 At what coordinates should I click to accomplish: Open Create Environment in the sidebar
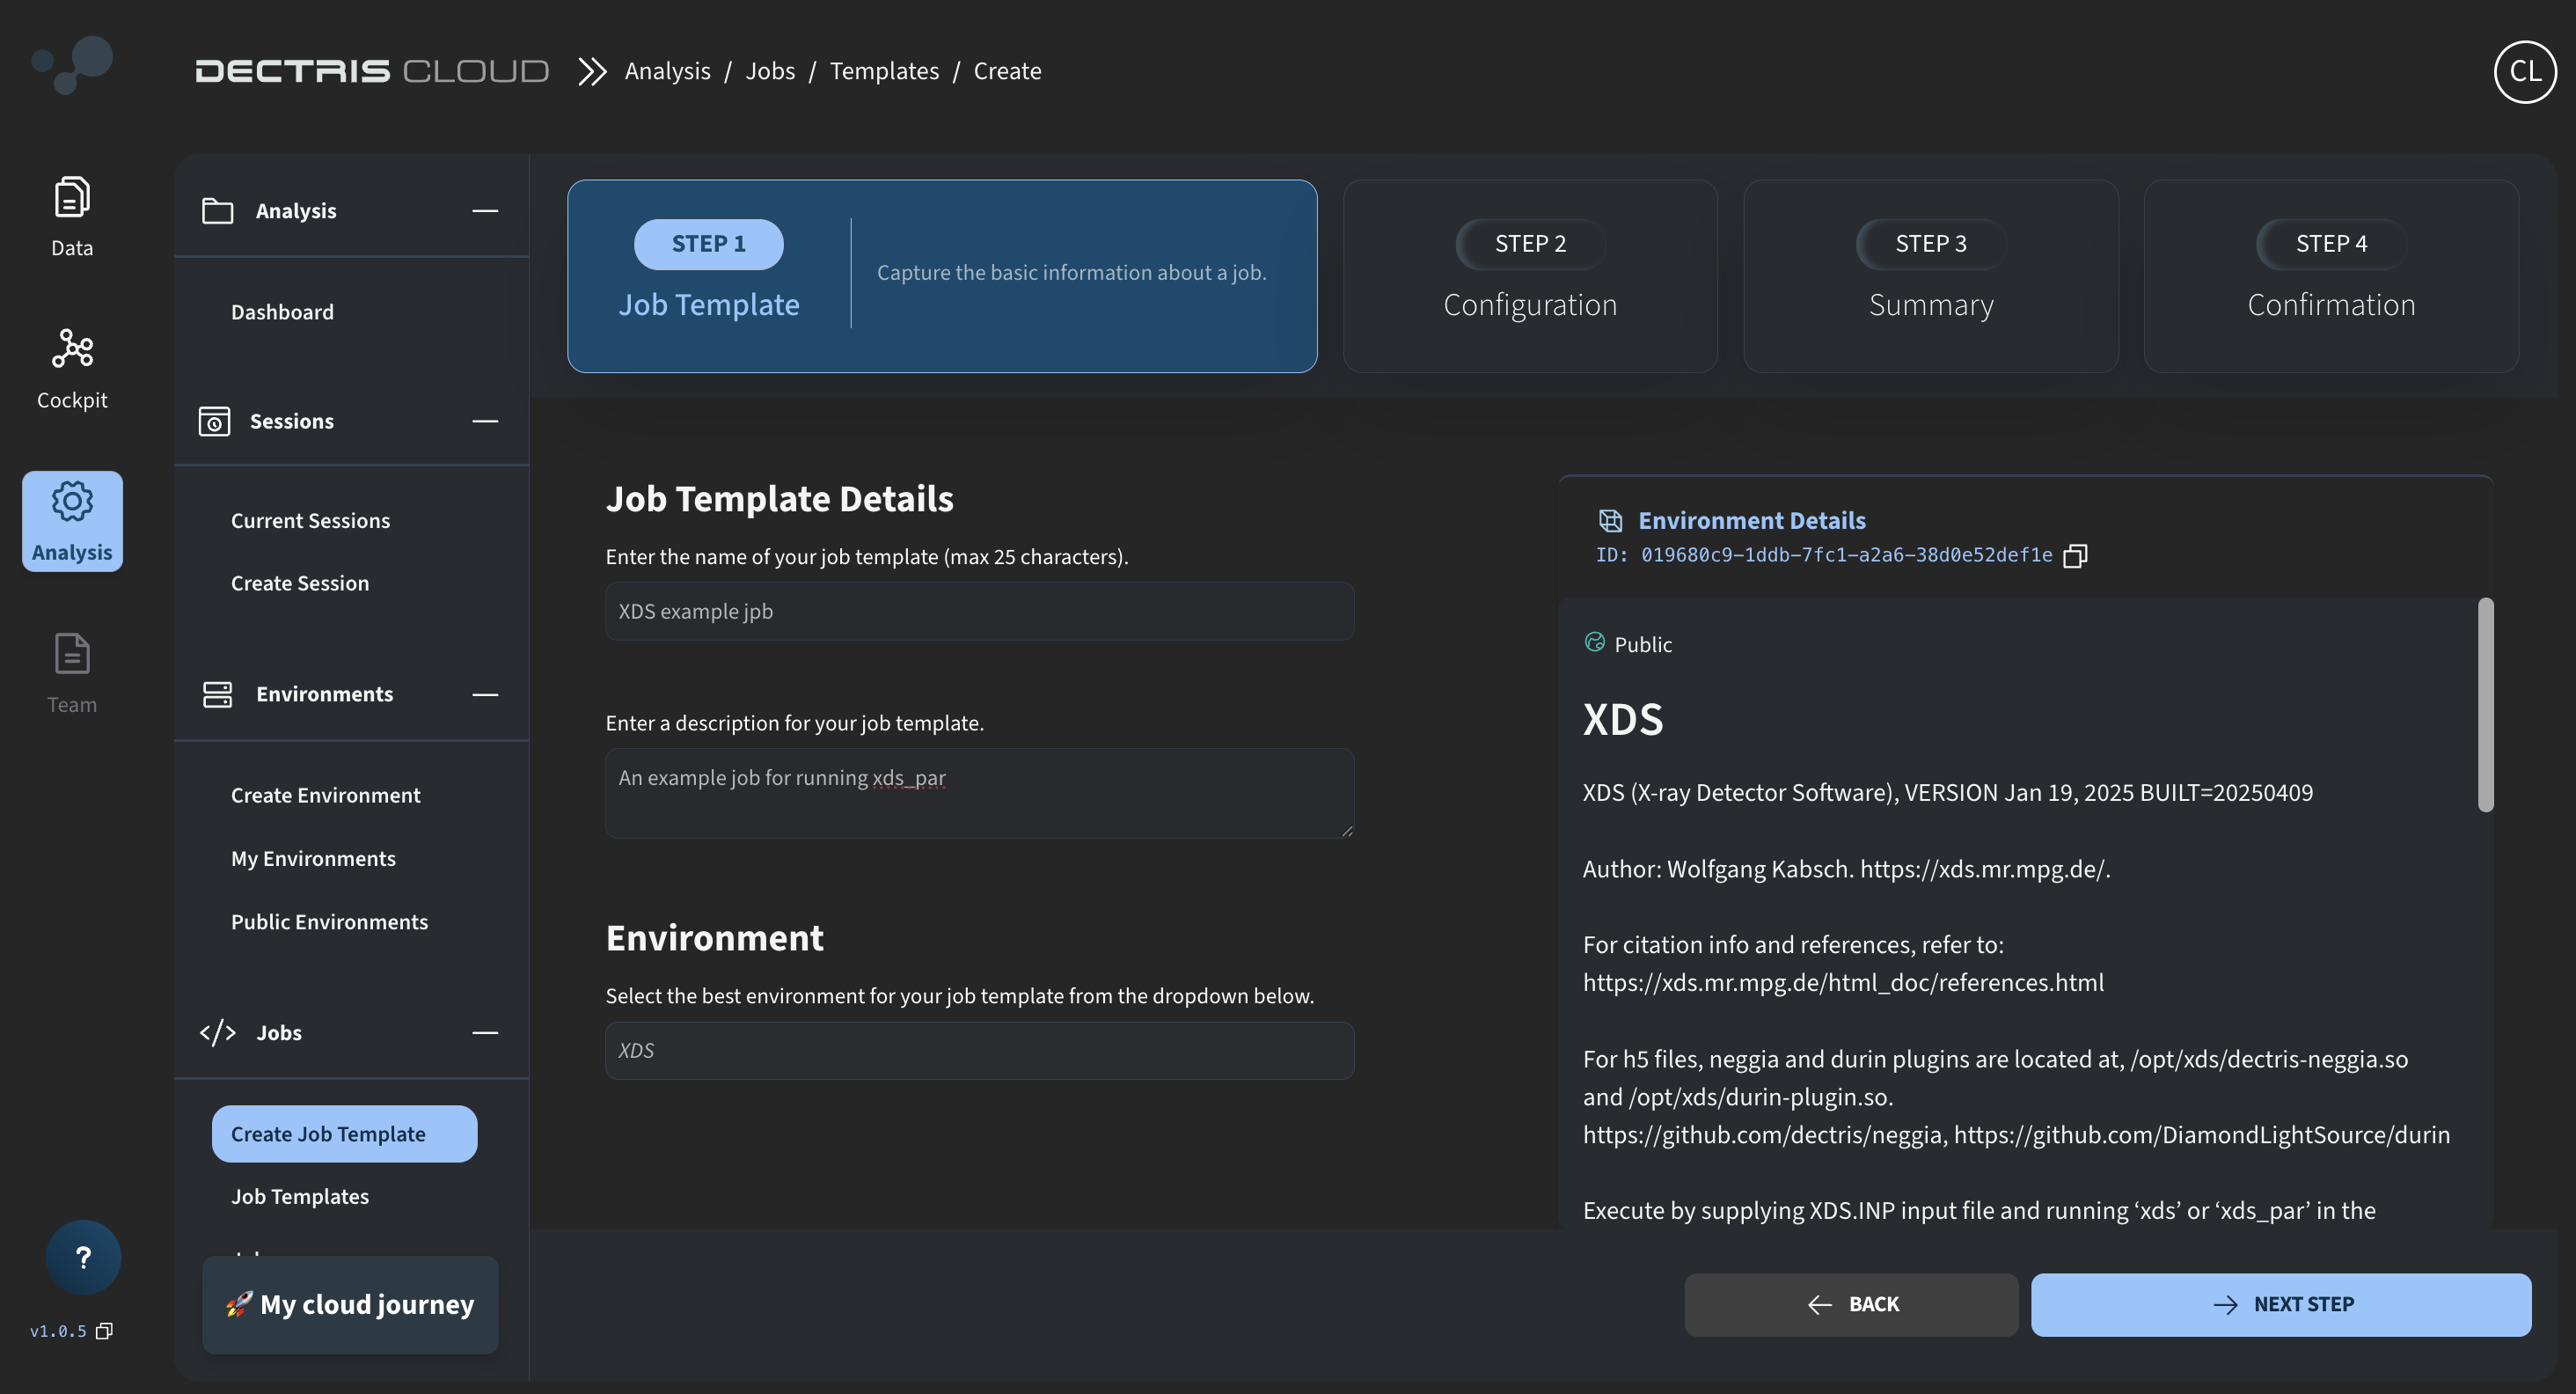pyautogui.click(x=325, y=795)
